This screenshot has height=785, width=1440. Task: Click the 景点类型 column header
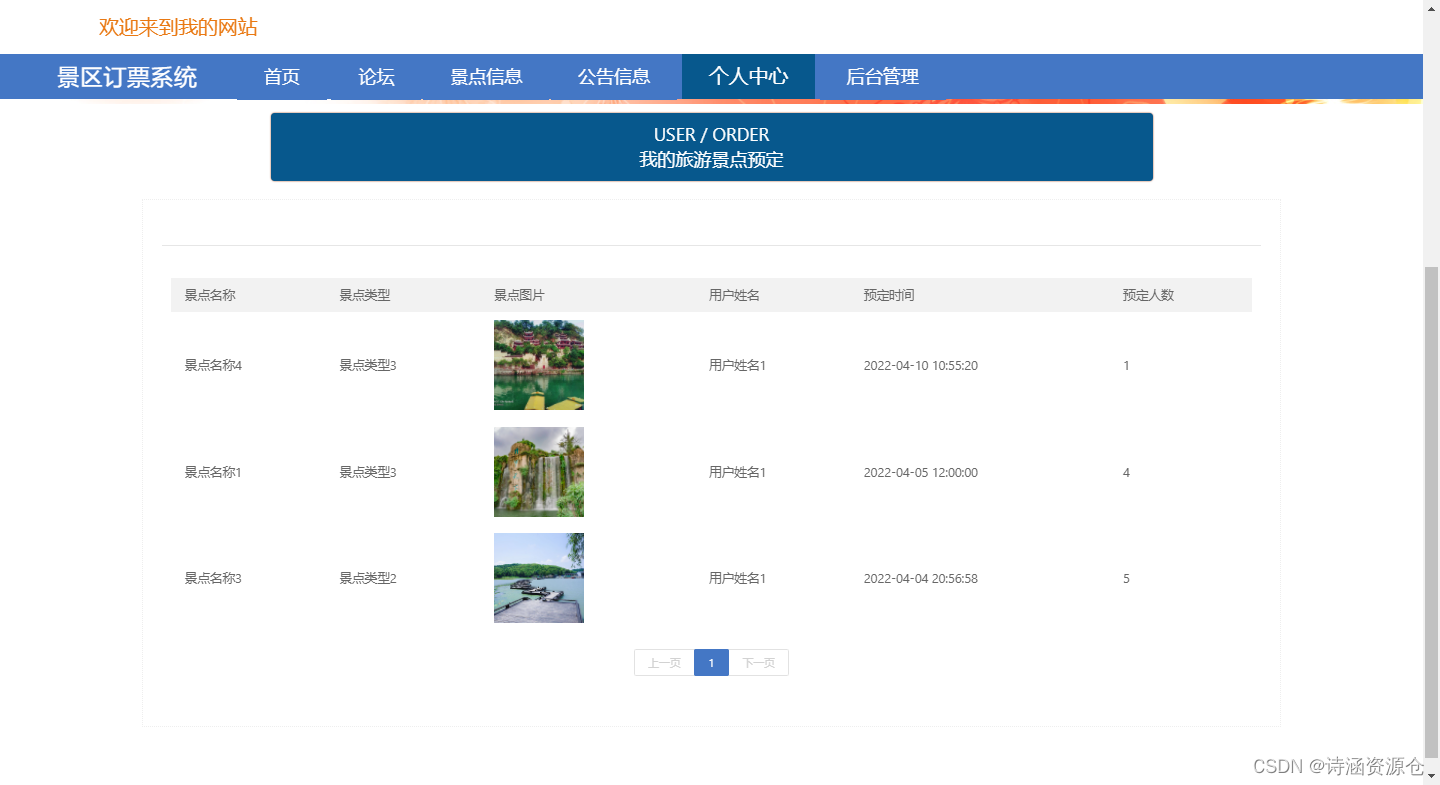tap(365, 295)
